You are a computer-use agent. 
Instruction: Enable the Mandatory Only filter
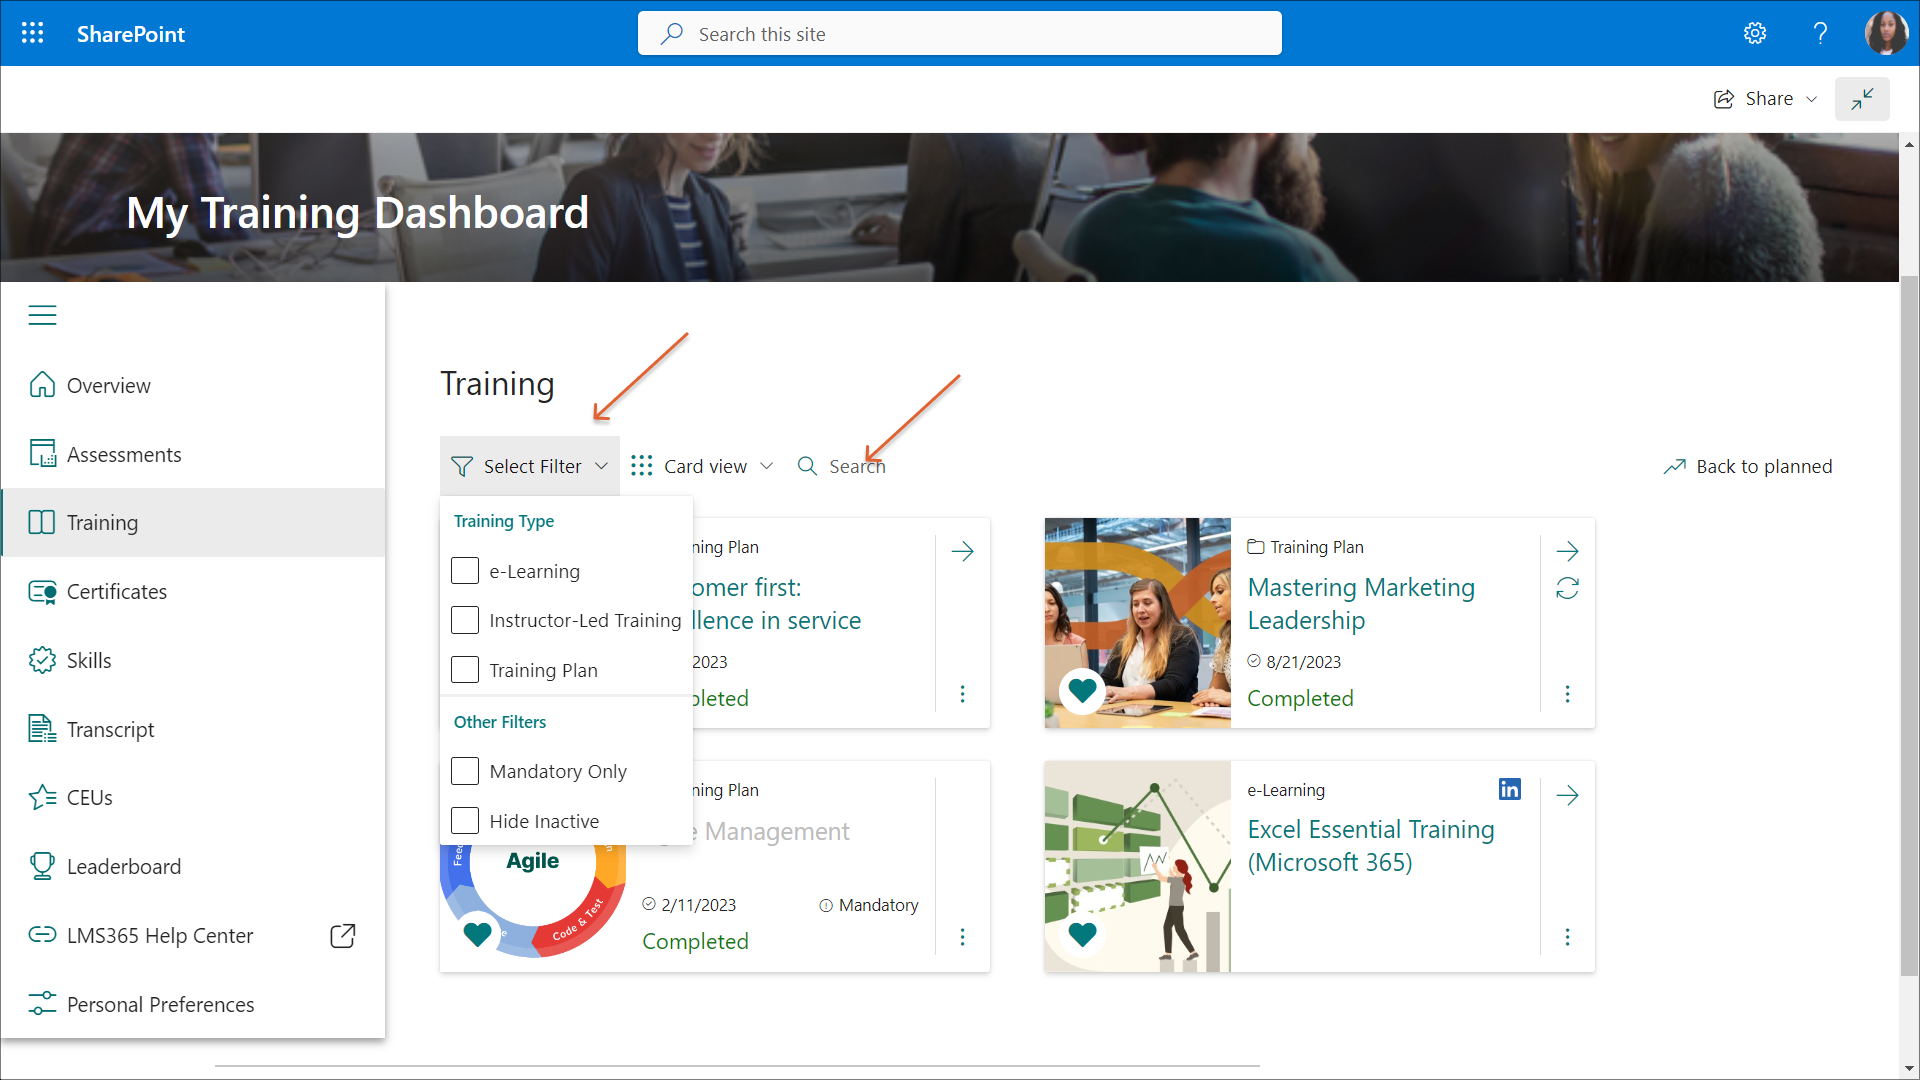[465, 771]
